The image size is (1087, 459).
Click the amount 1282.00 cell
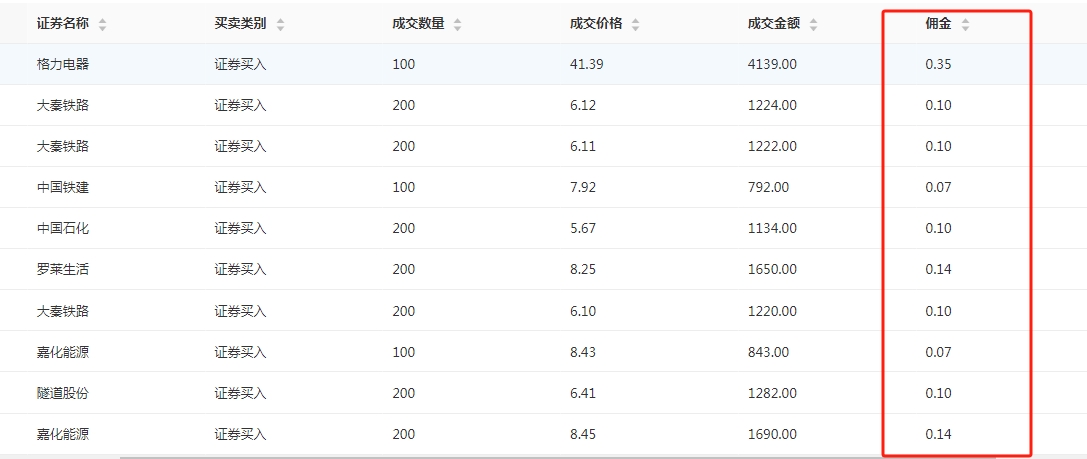tap(772, 393)
